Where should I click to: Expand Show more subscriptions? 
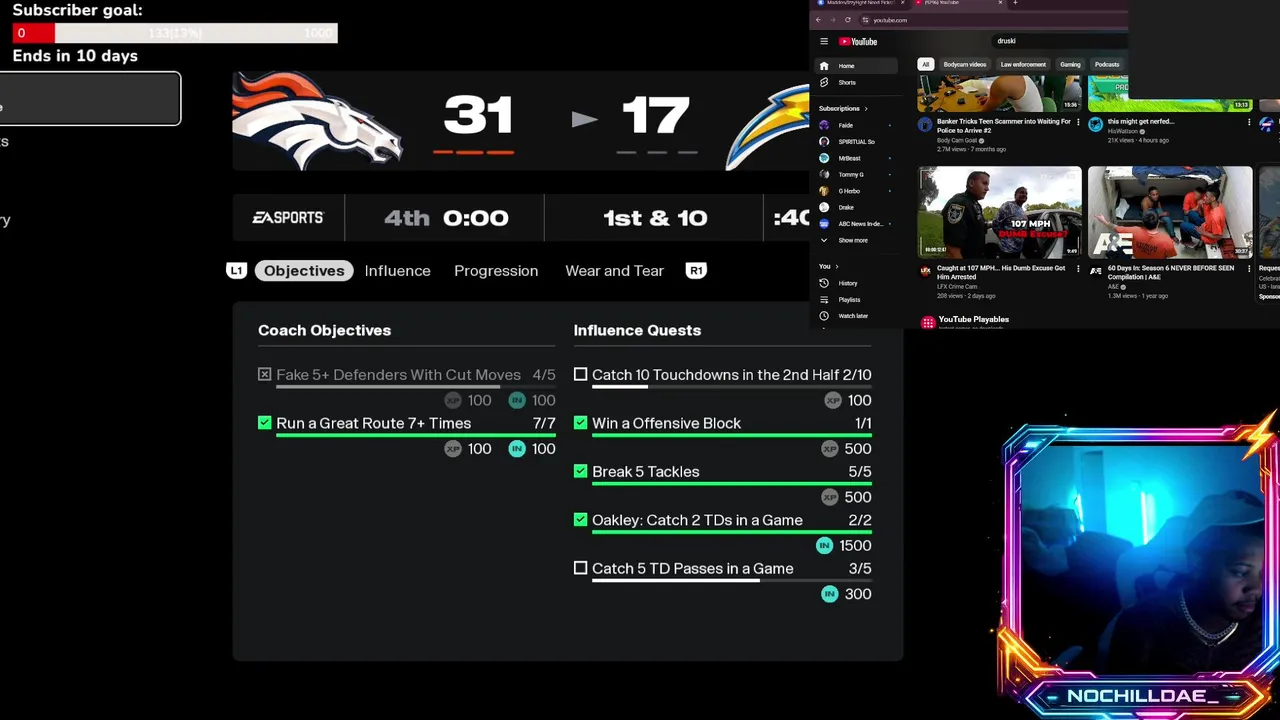tap(845, 240)
